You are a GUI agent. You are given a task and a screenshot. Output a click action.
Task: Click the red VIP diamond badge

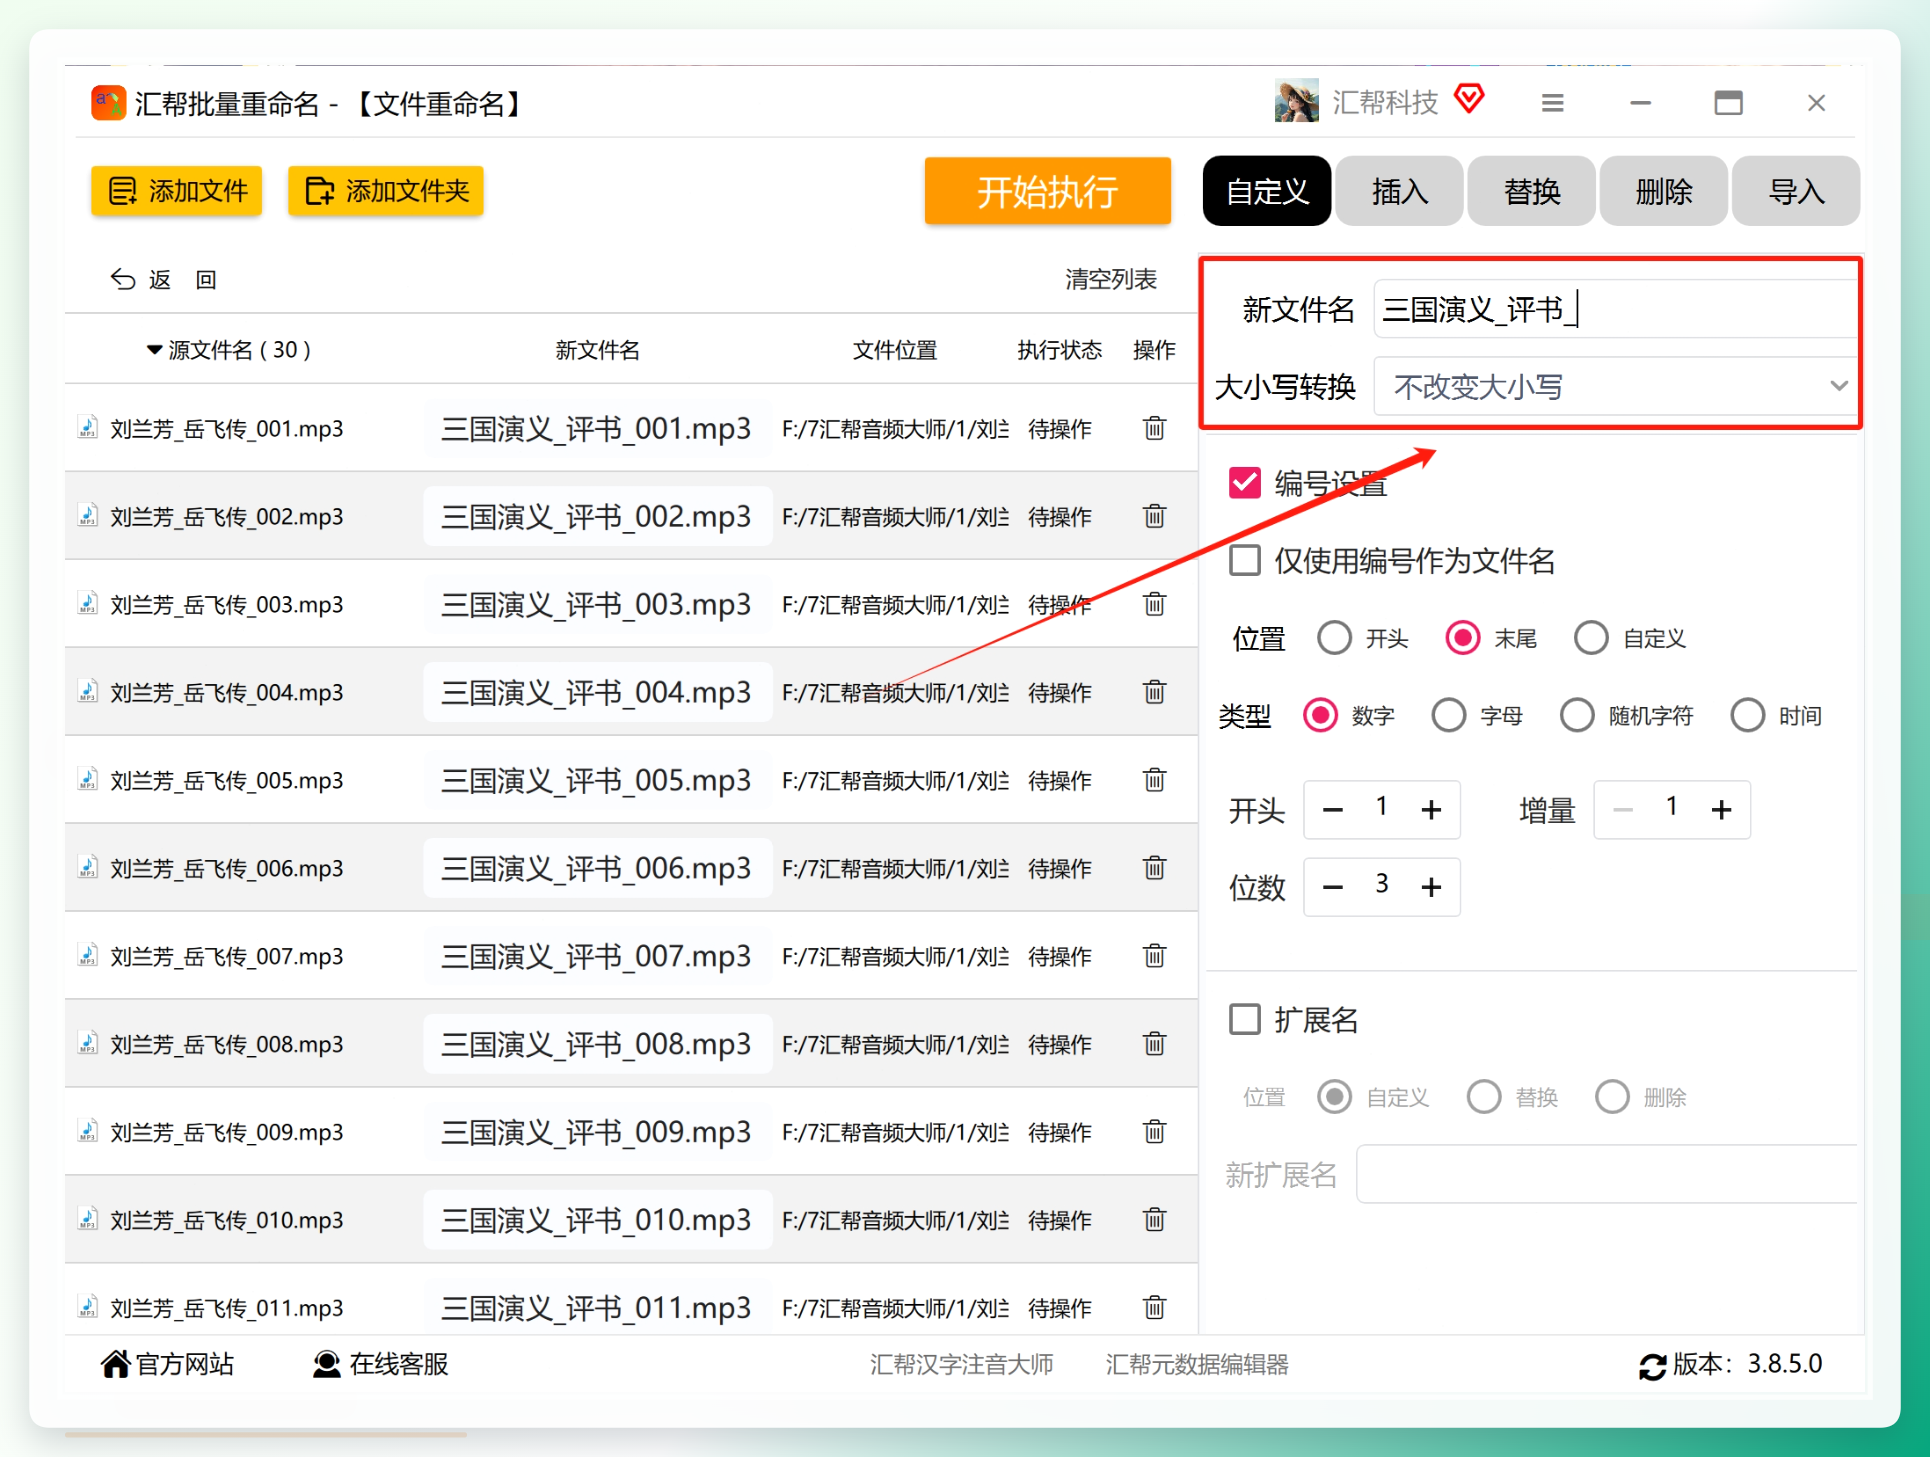click(1469, 99)
